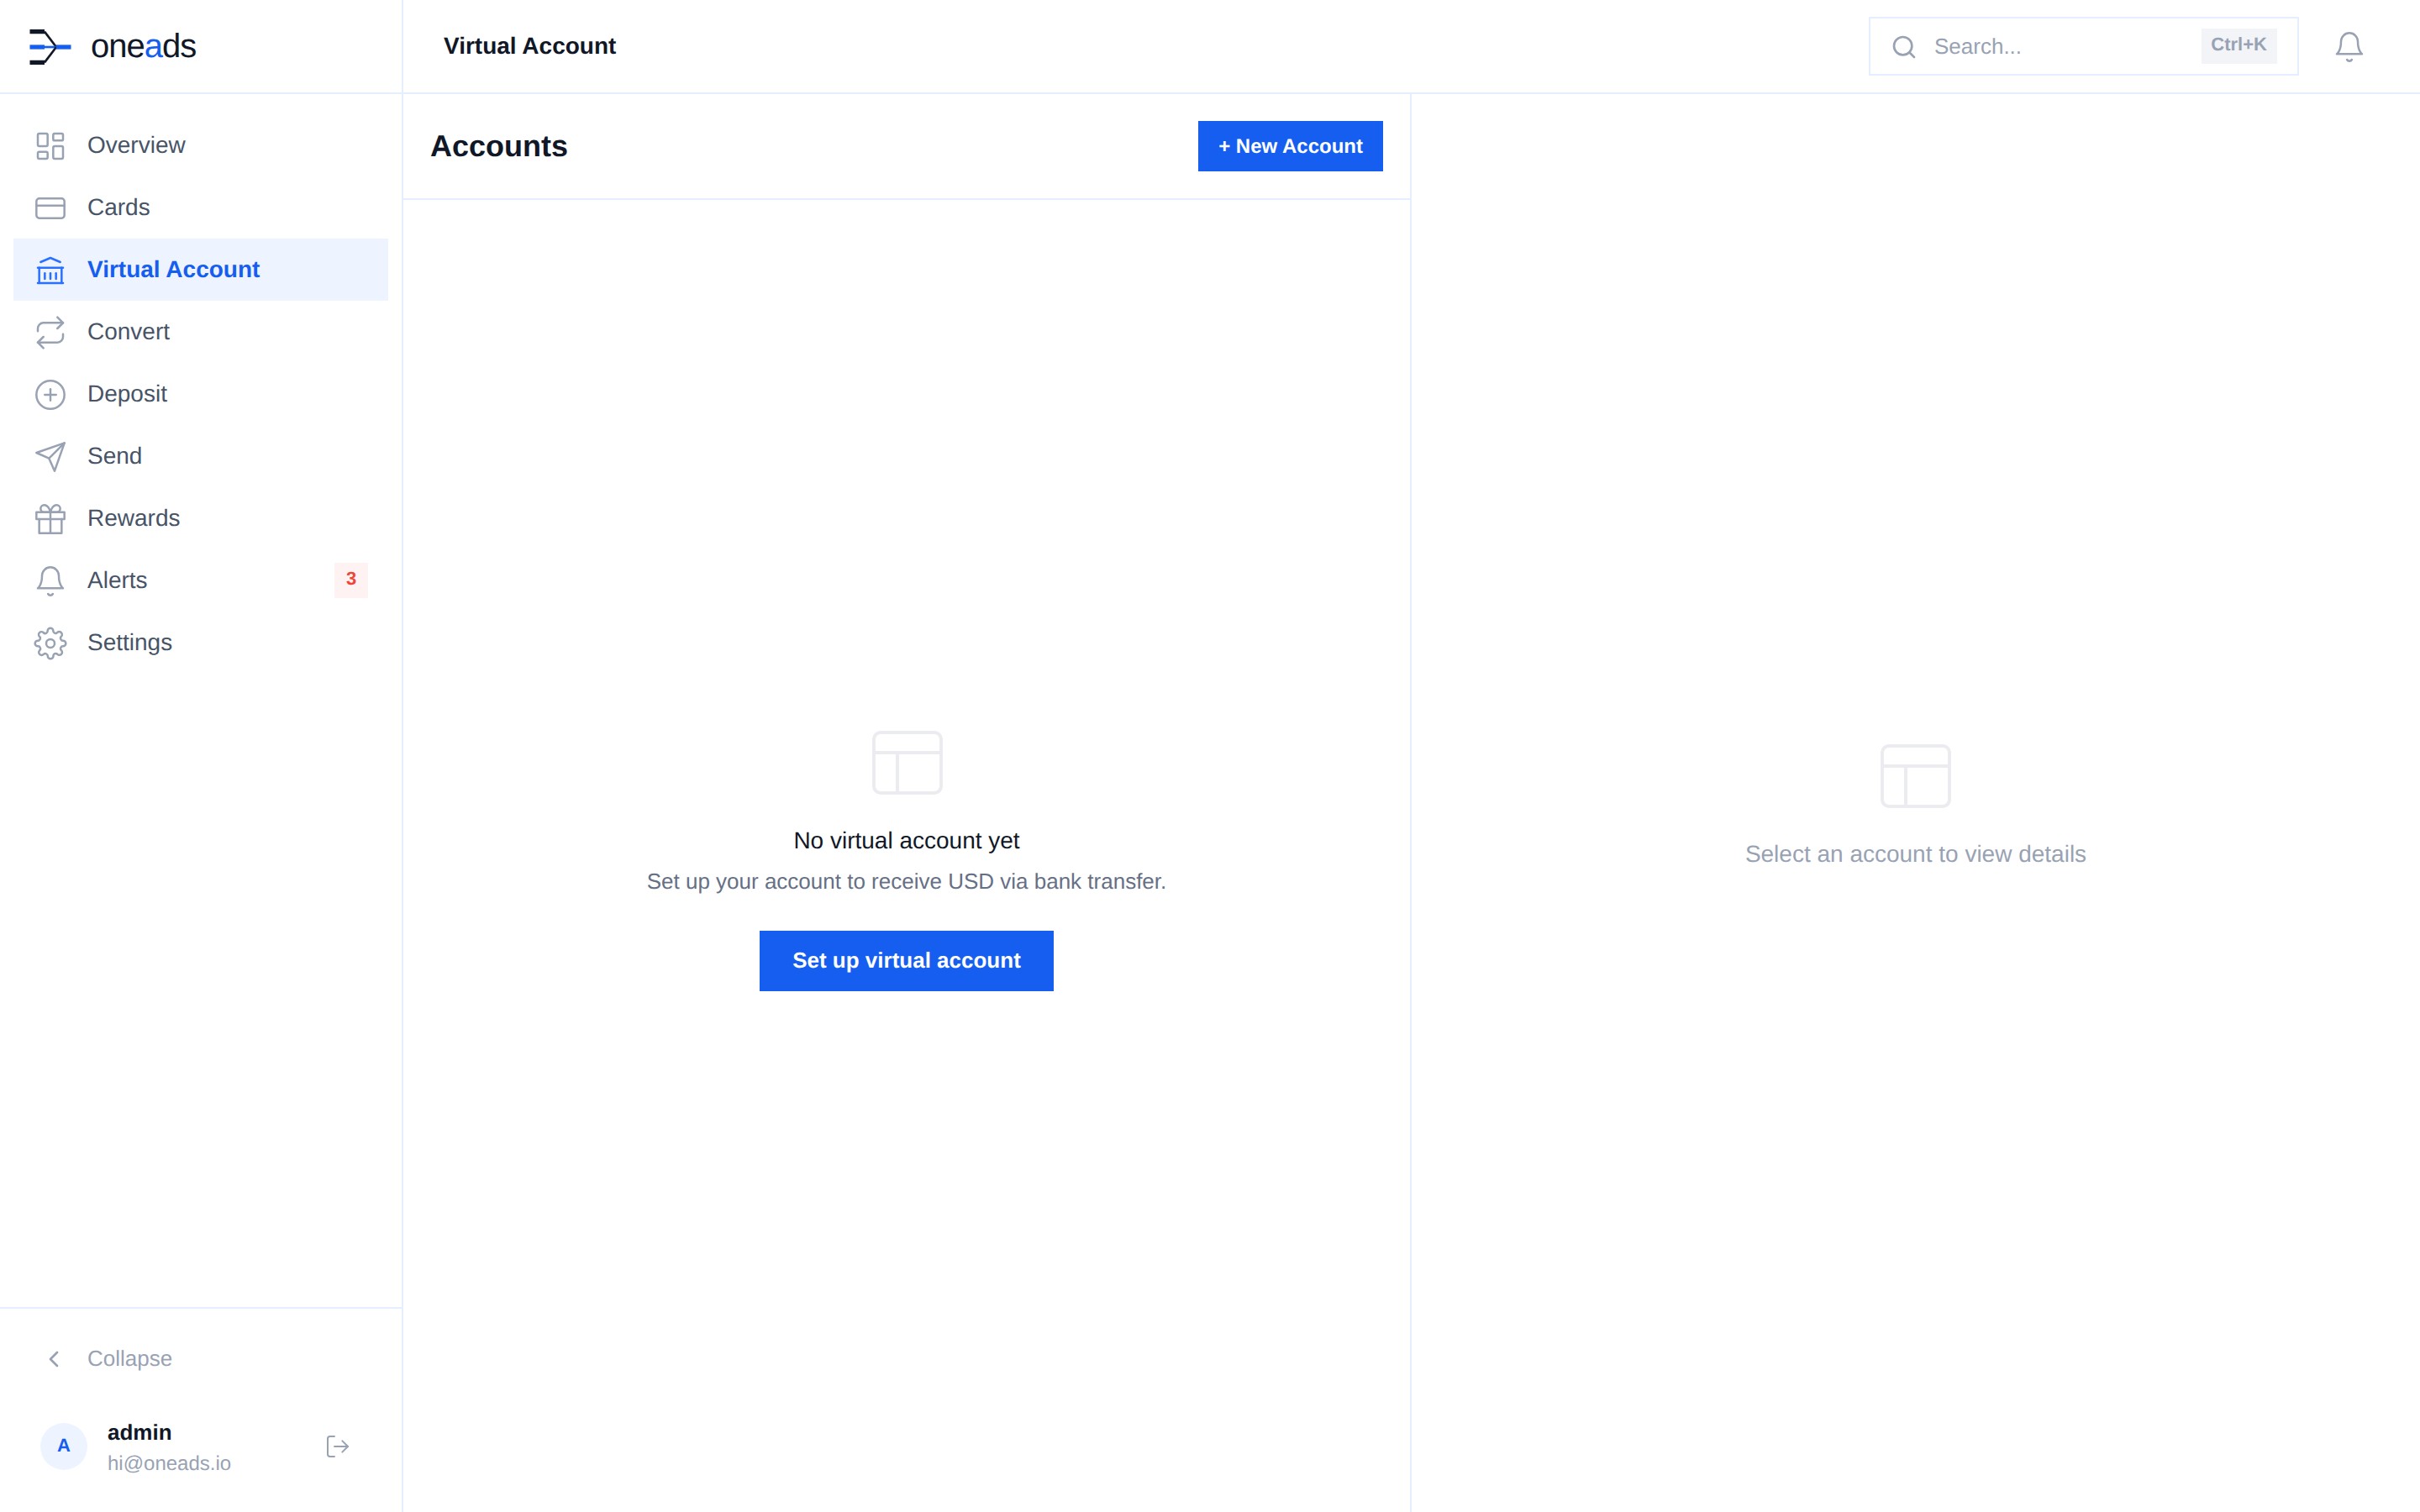Click the + New Account button
Viewport: 2420px width, 1512px height.
pos(1290,146)
